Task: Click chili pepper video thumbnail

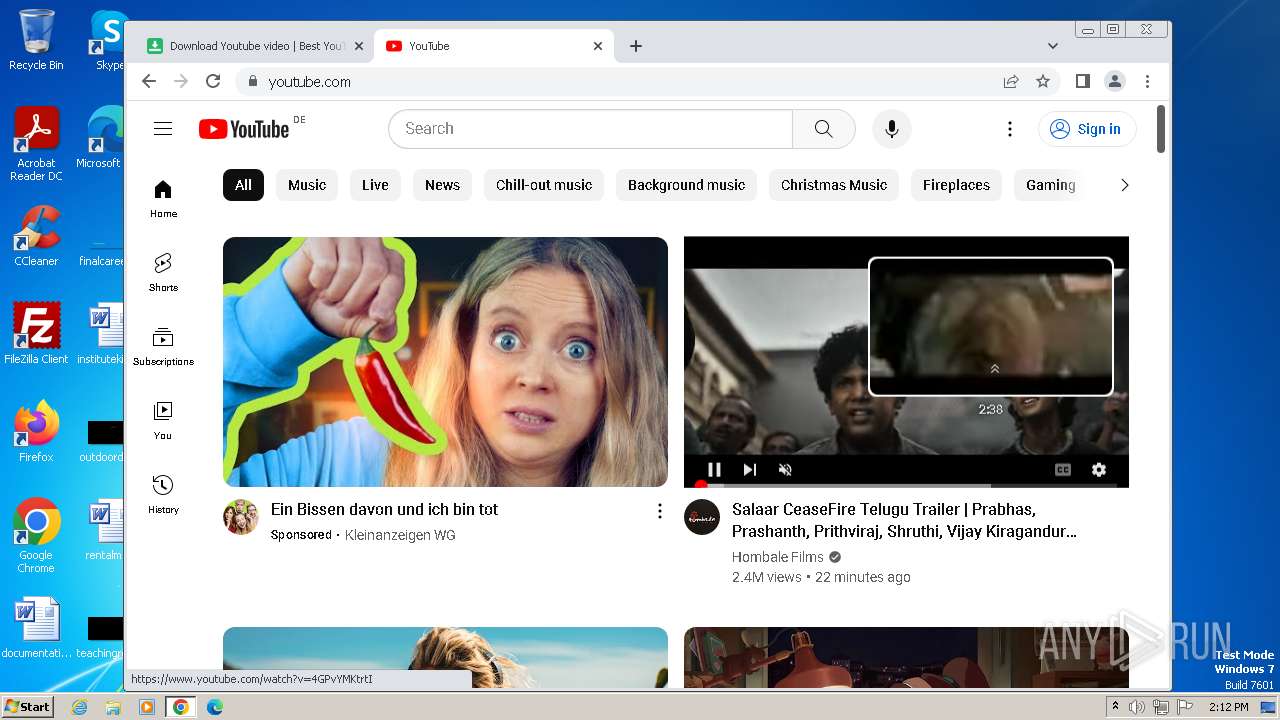Action: point(445,362)
